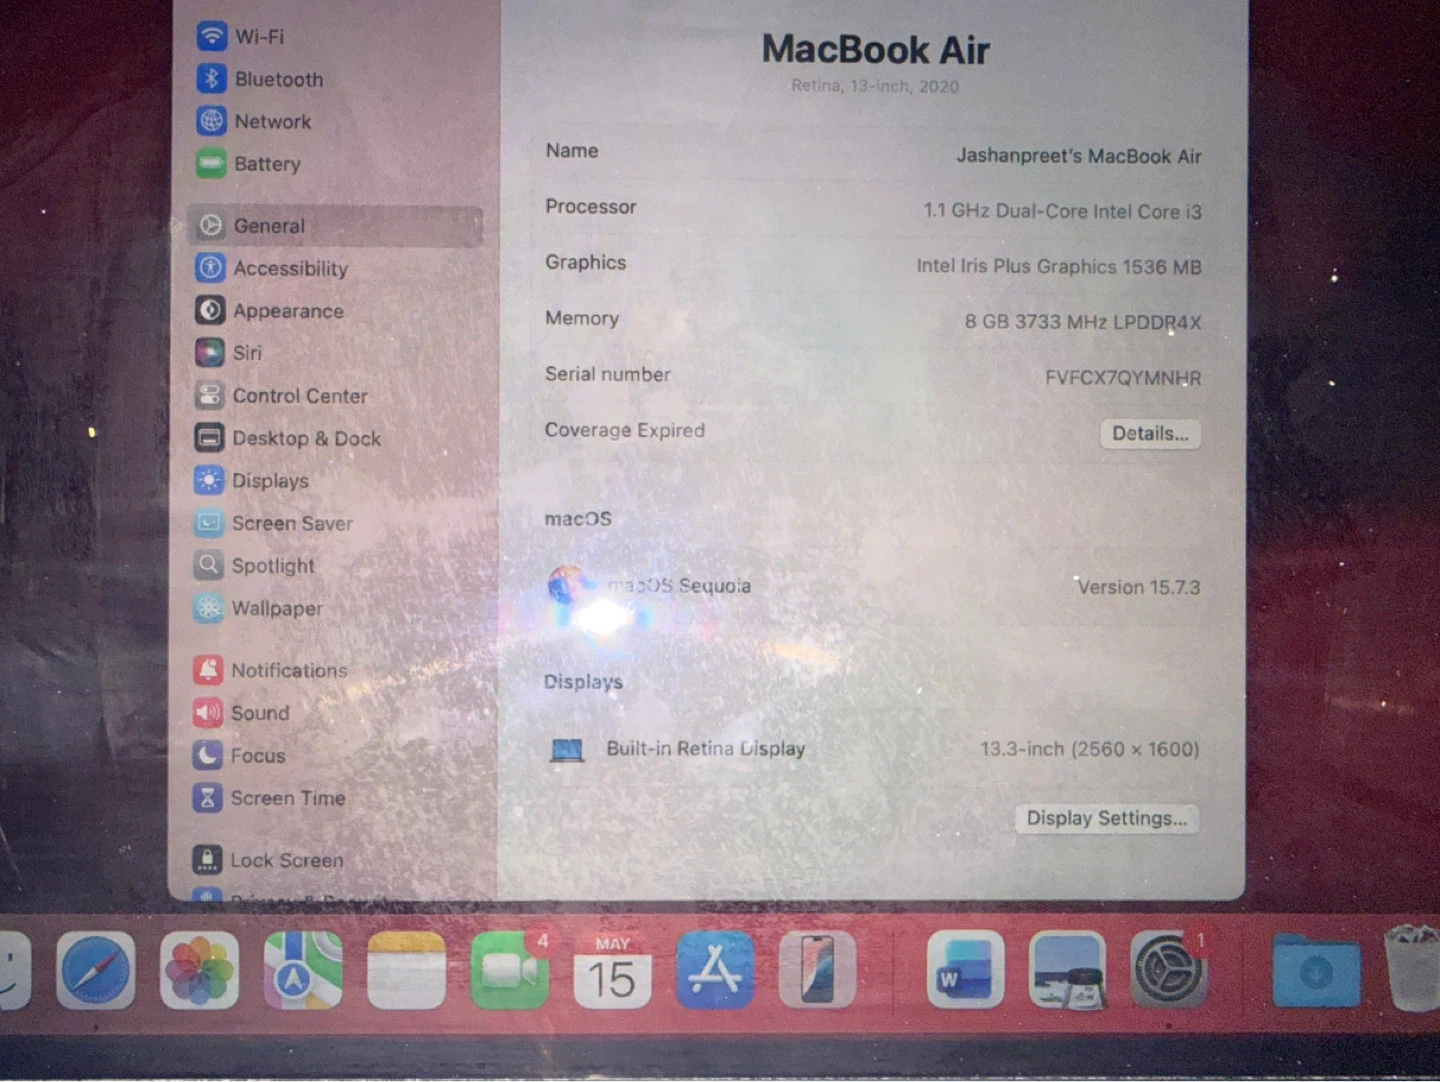Select General in the sidebar
The width and height of the screenshot is (1440, 1082).
pos(335,226)
